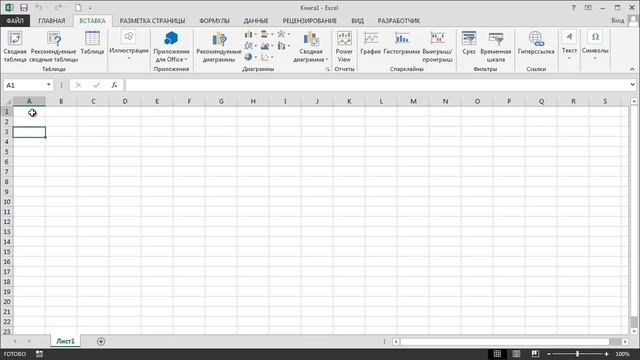This screenshot has width=640, height=360.
Task: Open the radar/stock chart dropdown
Action: 283,35
